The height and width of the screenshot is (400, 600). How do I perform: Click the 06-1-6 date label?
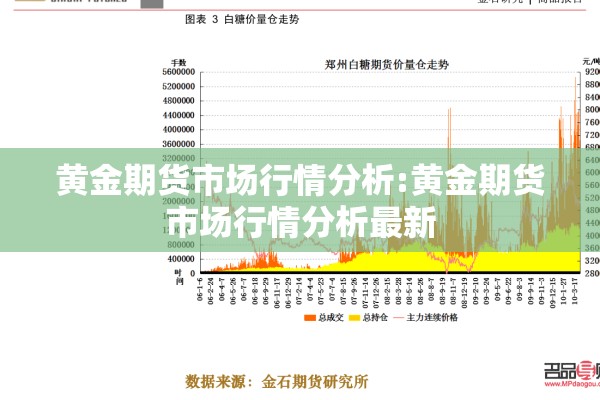point(199,289)
